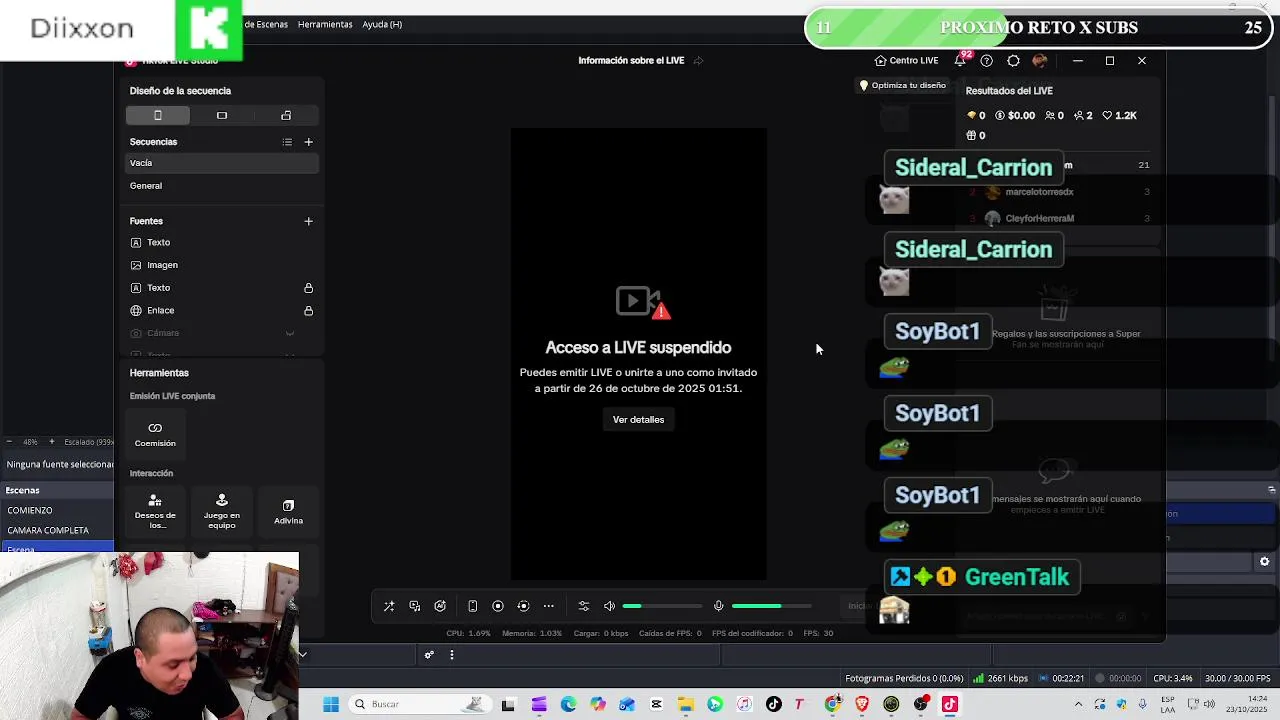
Task: Add a new sequence with plus icon
Action: pos(308,142)
